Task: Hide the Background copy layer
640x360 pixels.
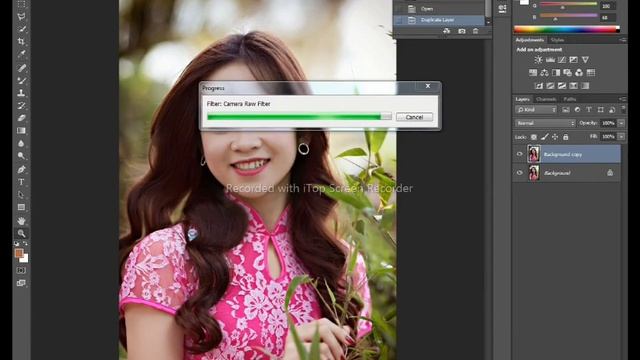Action: pos(520,154)
